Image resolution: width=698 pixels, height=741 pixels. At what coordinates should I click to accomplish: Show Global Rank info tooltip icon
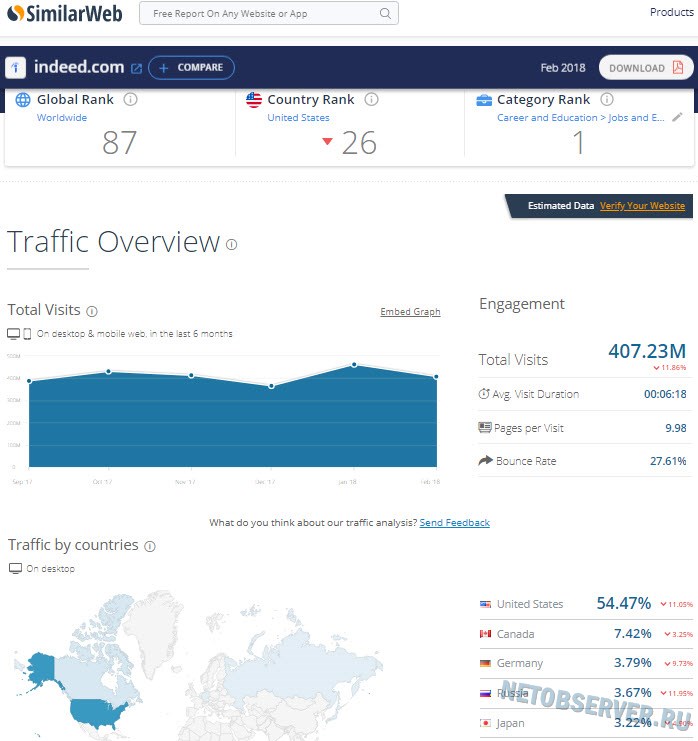point(130,99)
